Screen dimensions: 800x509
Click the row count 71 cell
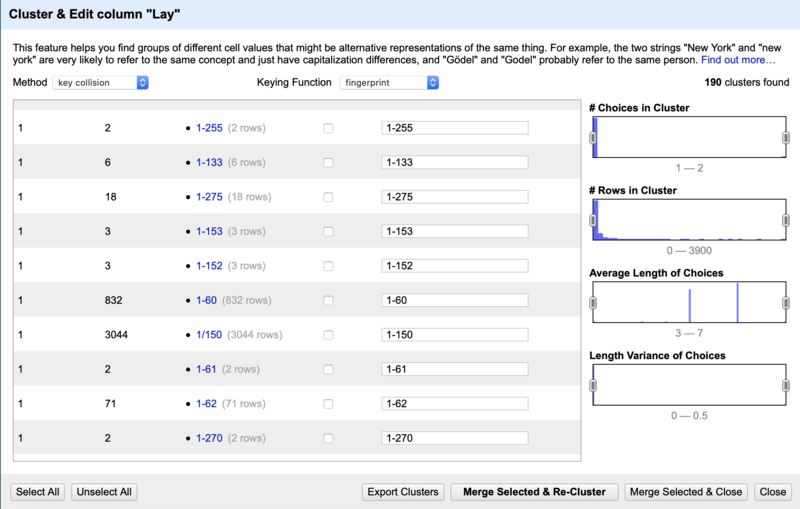[x=110, y=403]
